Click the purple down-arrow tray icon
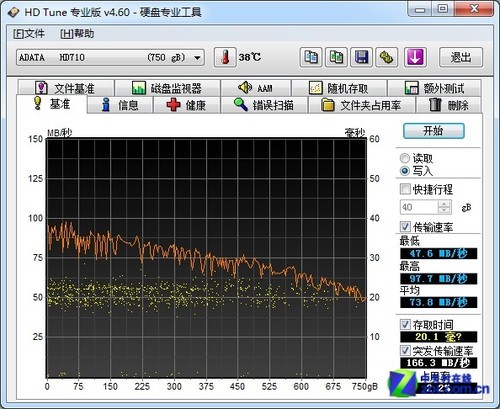Viewport: 500px width, 409px height. click(x=415, y=57)
